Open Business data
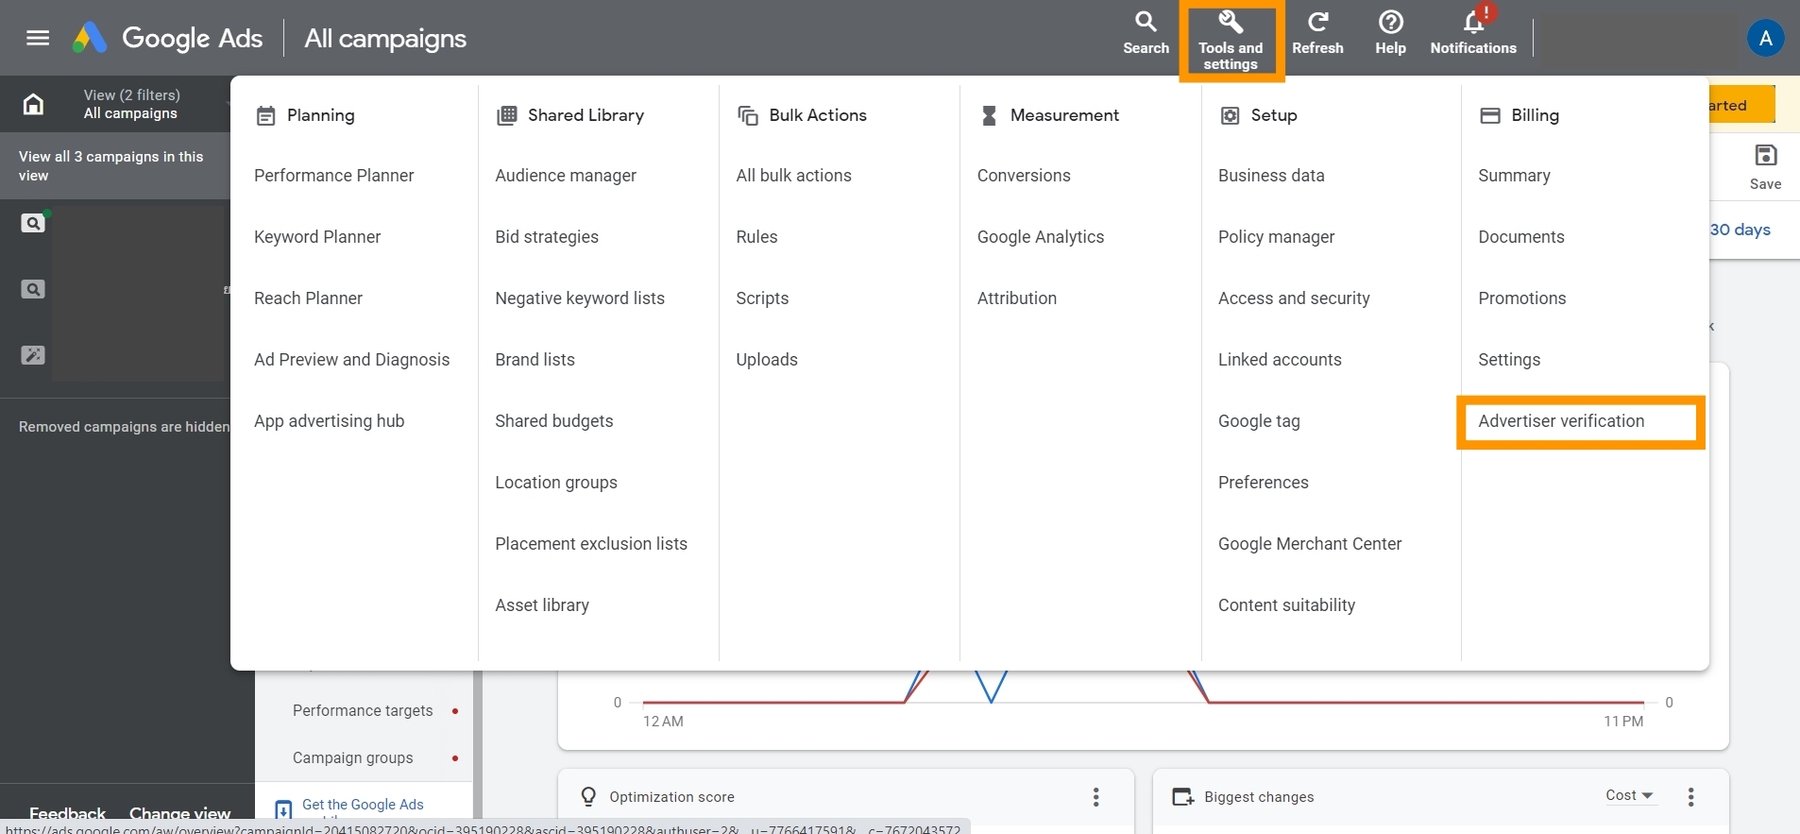This screenshot has height=834, width=1800. (x=1271, y=176)
